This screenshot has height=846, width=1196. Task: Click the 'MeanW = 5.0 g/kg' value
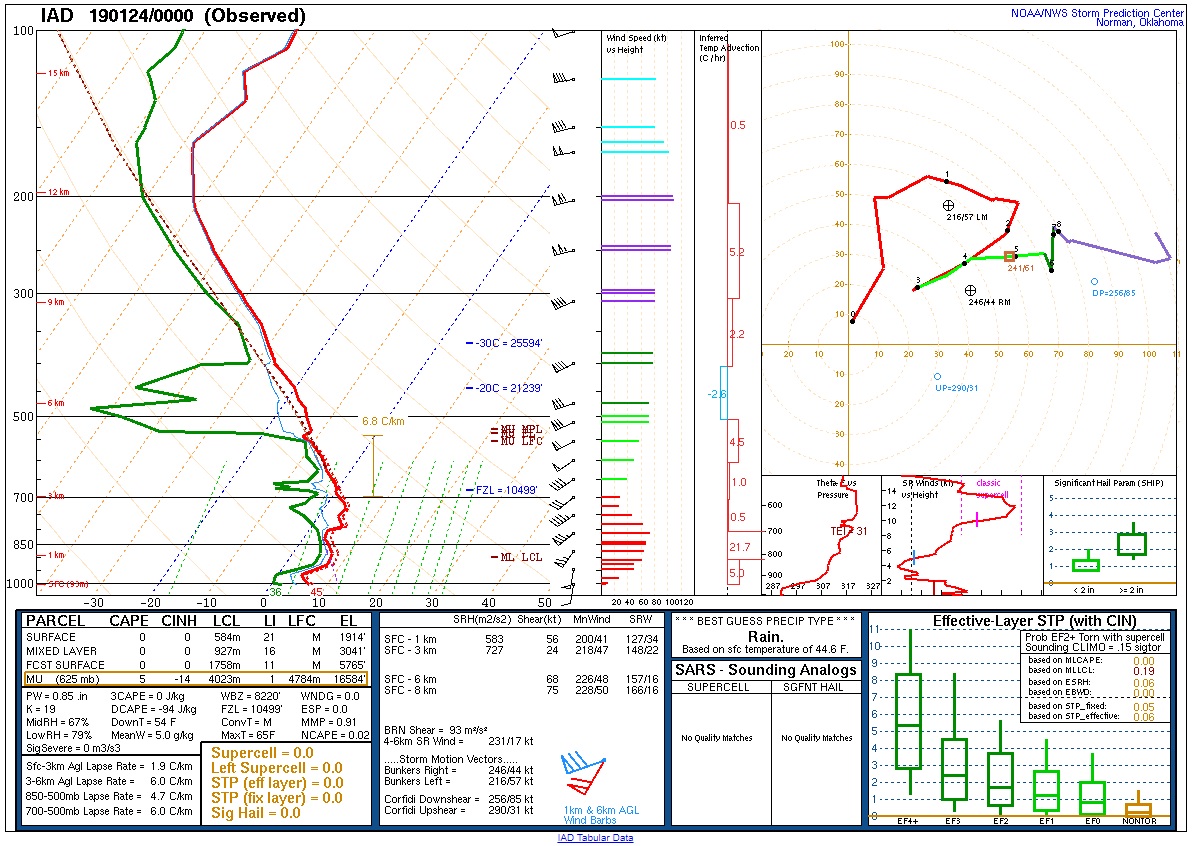[x=154, y=735]
